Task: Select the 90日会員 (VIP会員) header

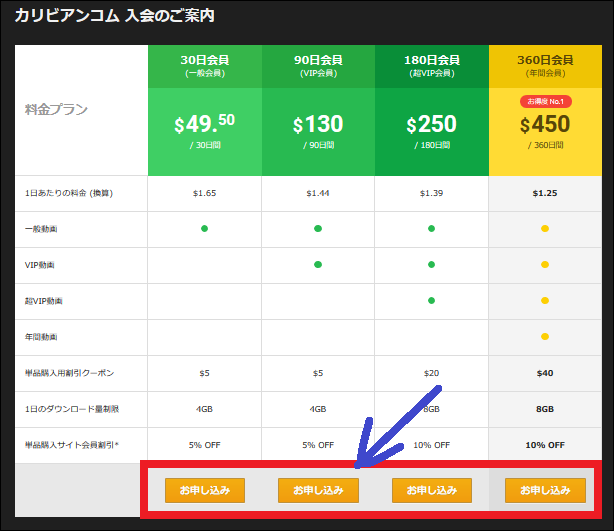Action: (318, 65)
